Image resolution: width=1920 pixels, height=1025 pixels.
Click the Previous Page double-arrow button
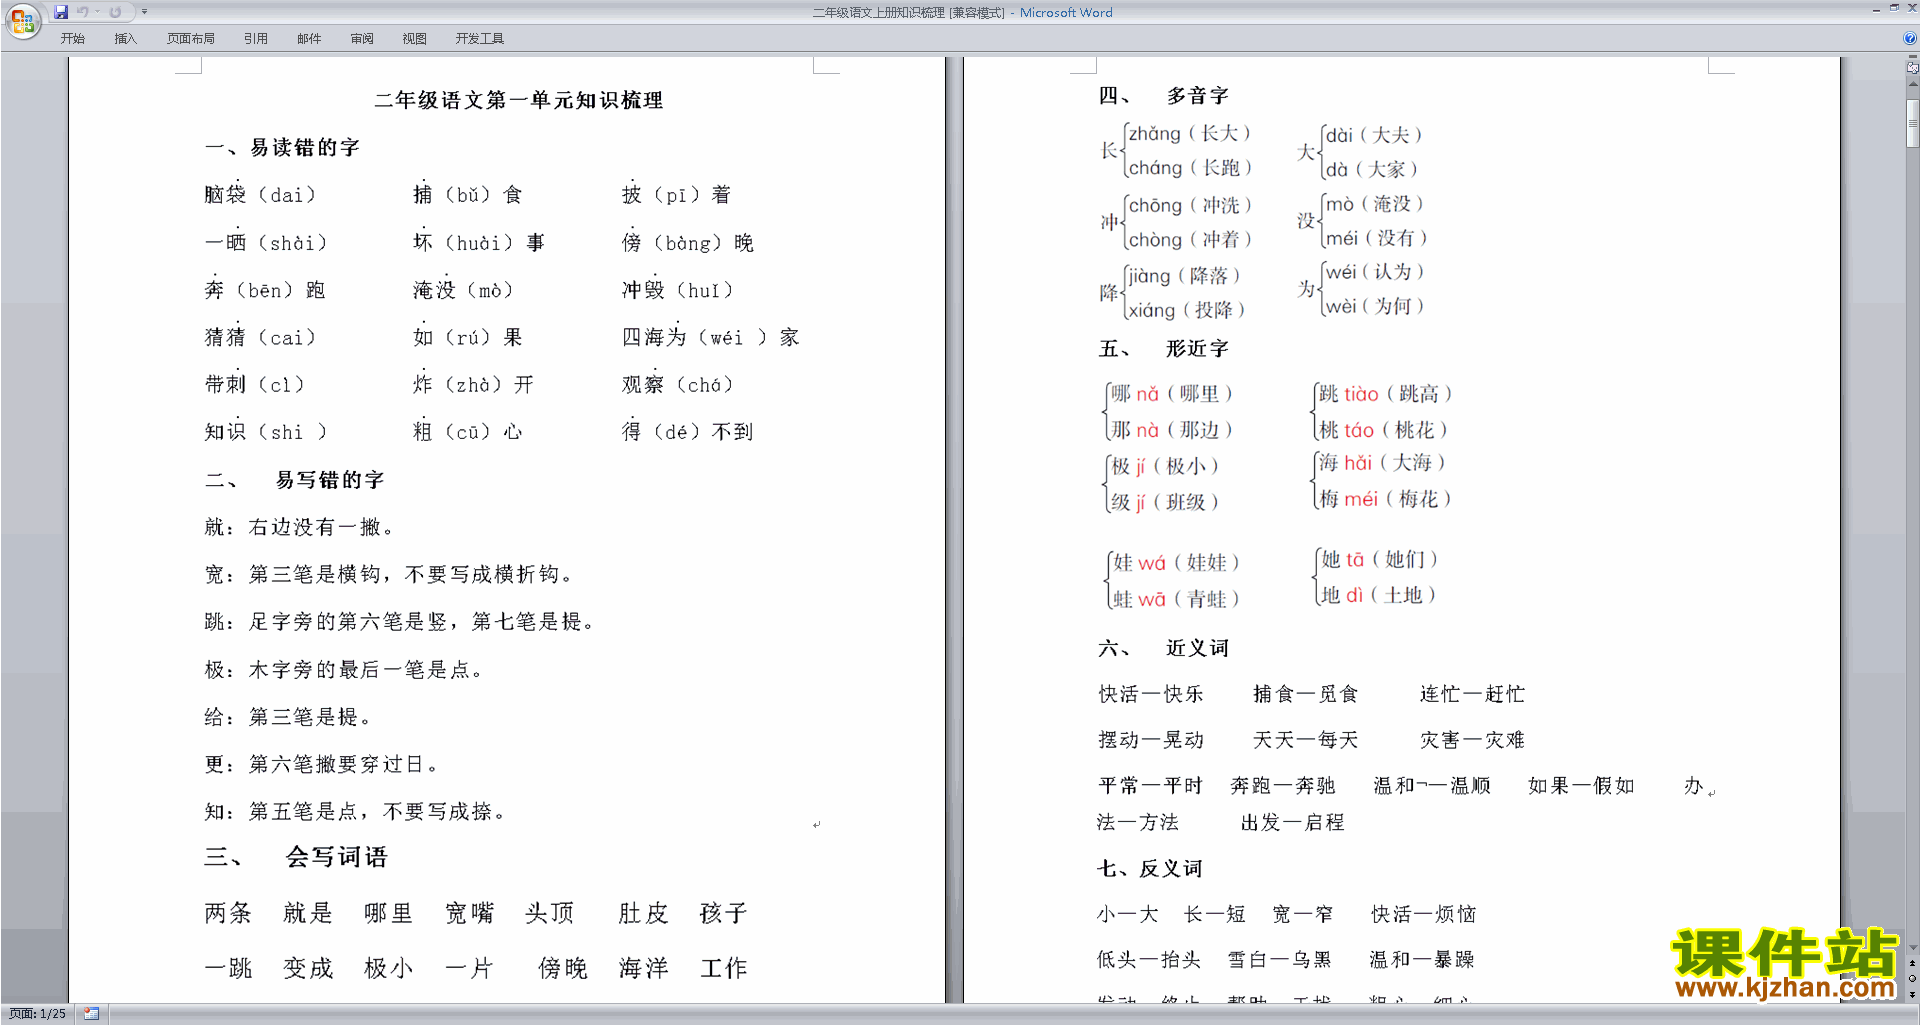(1912, 963)
